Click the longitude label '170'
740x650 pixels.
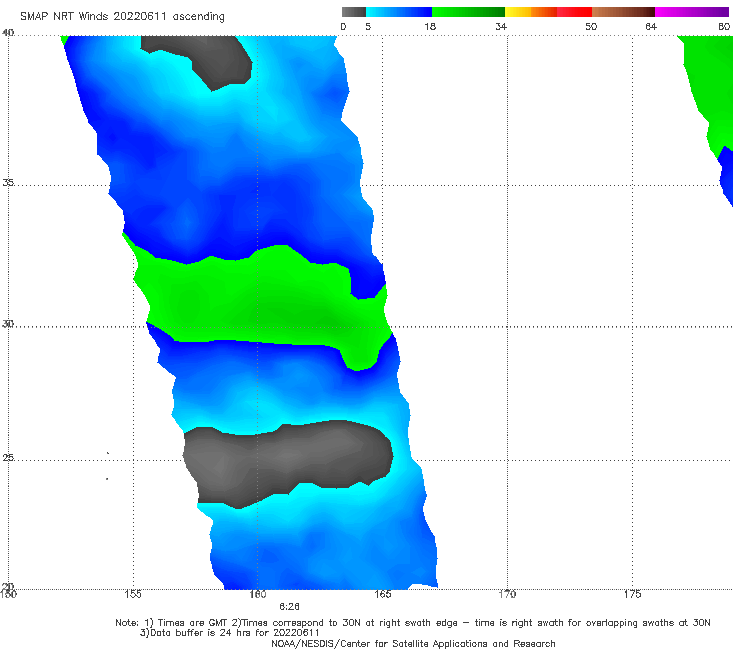click(507, 594)
